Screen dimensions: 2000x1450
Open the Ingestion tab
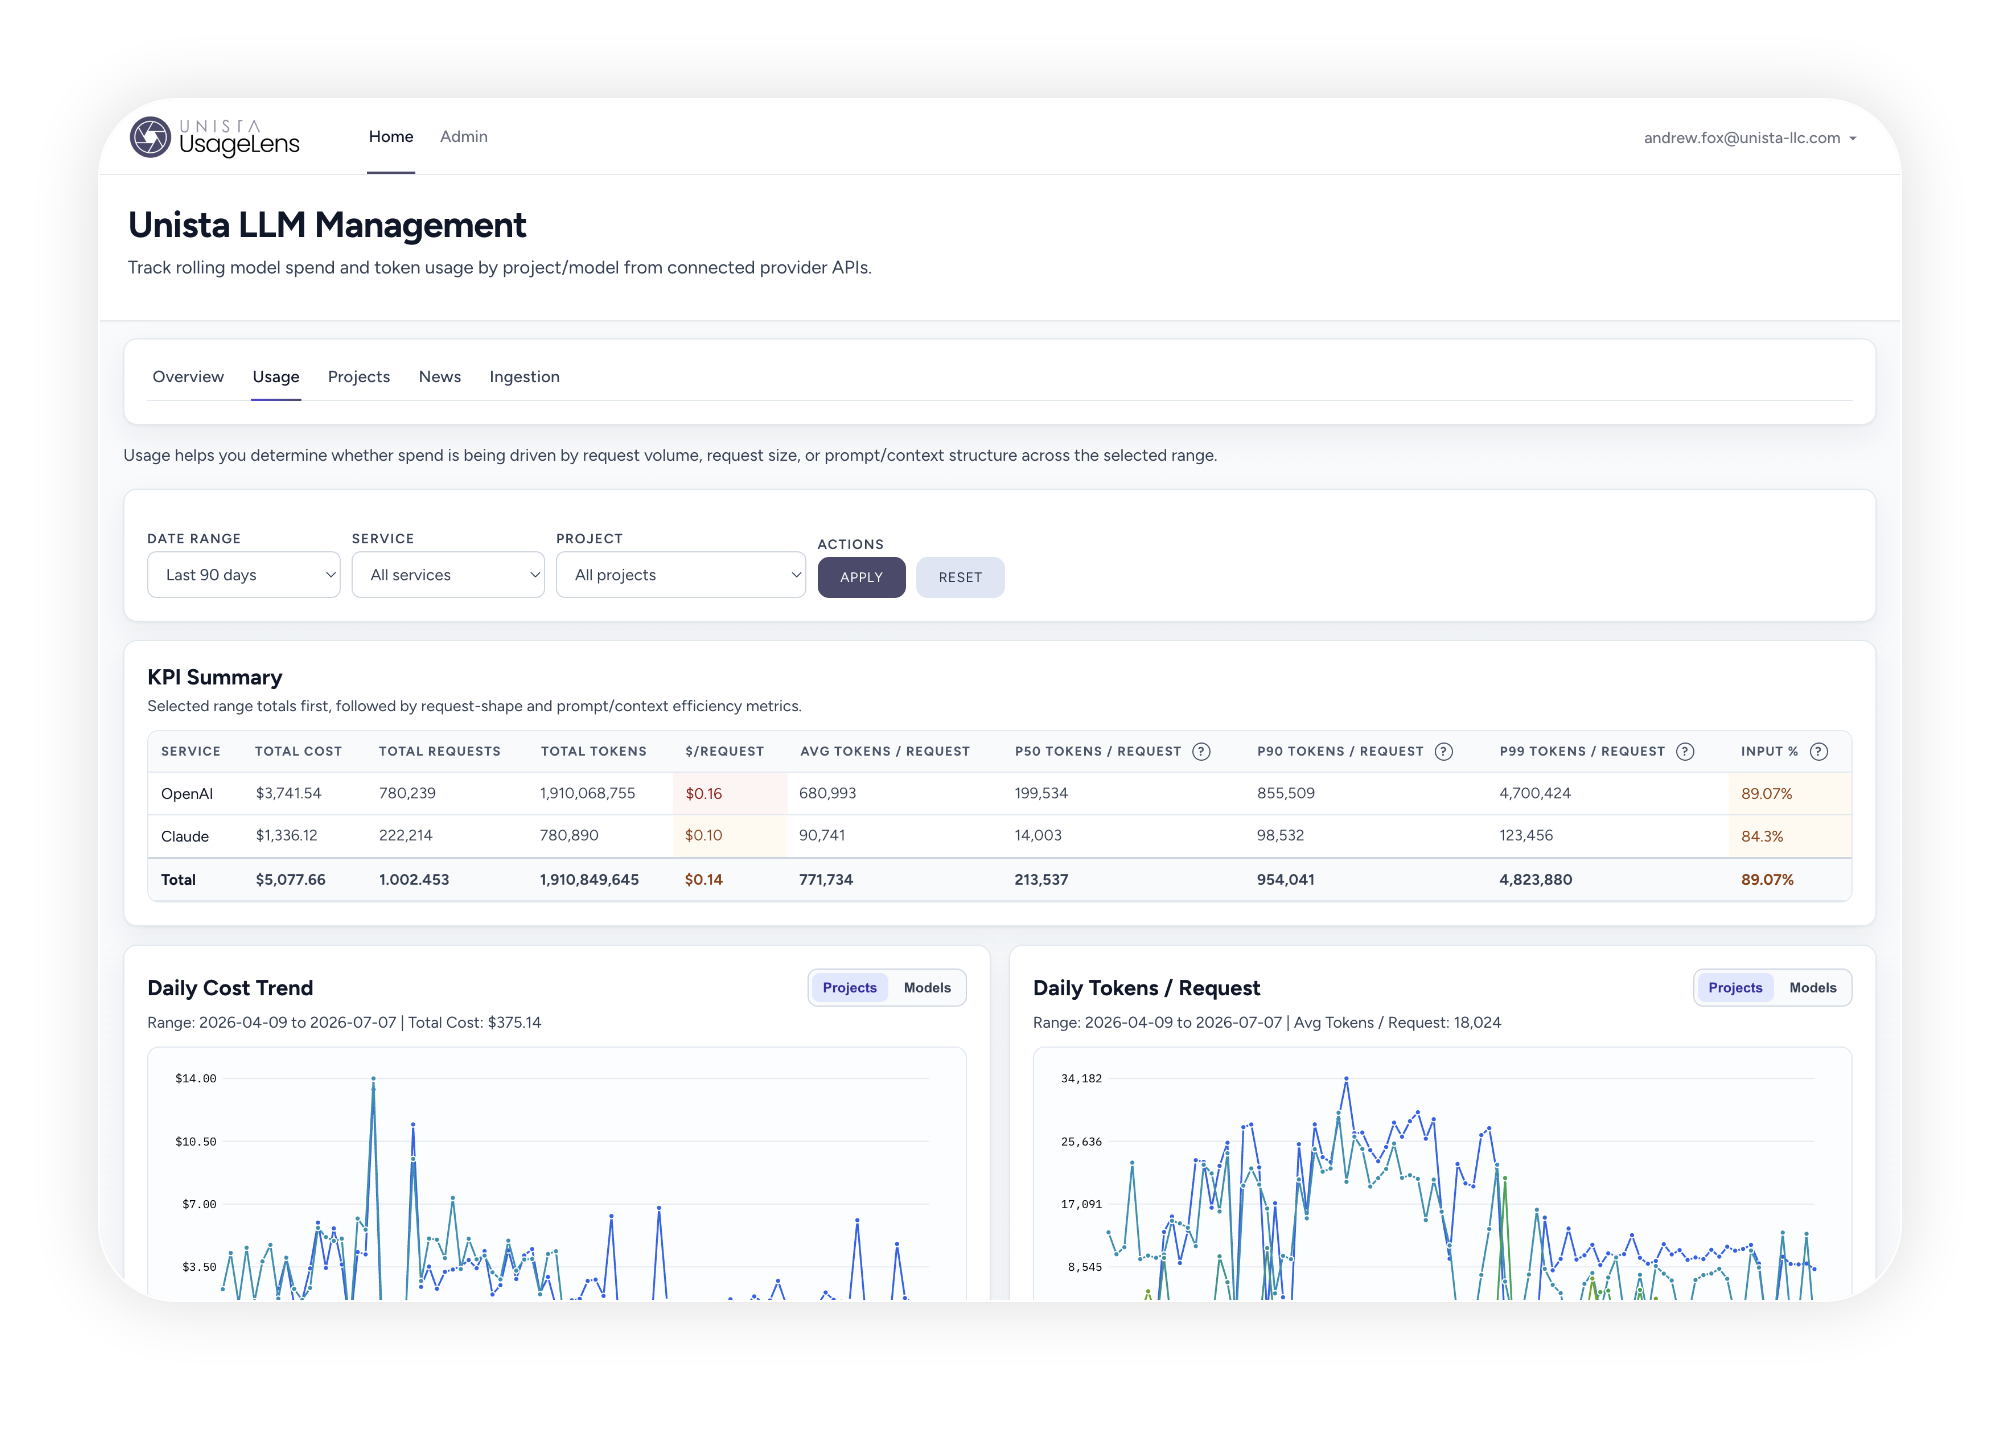pyautogui.click(x=524, y=376)
